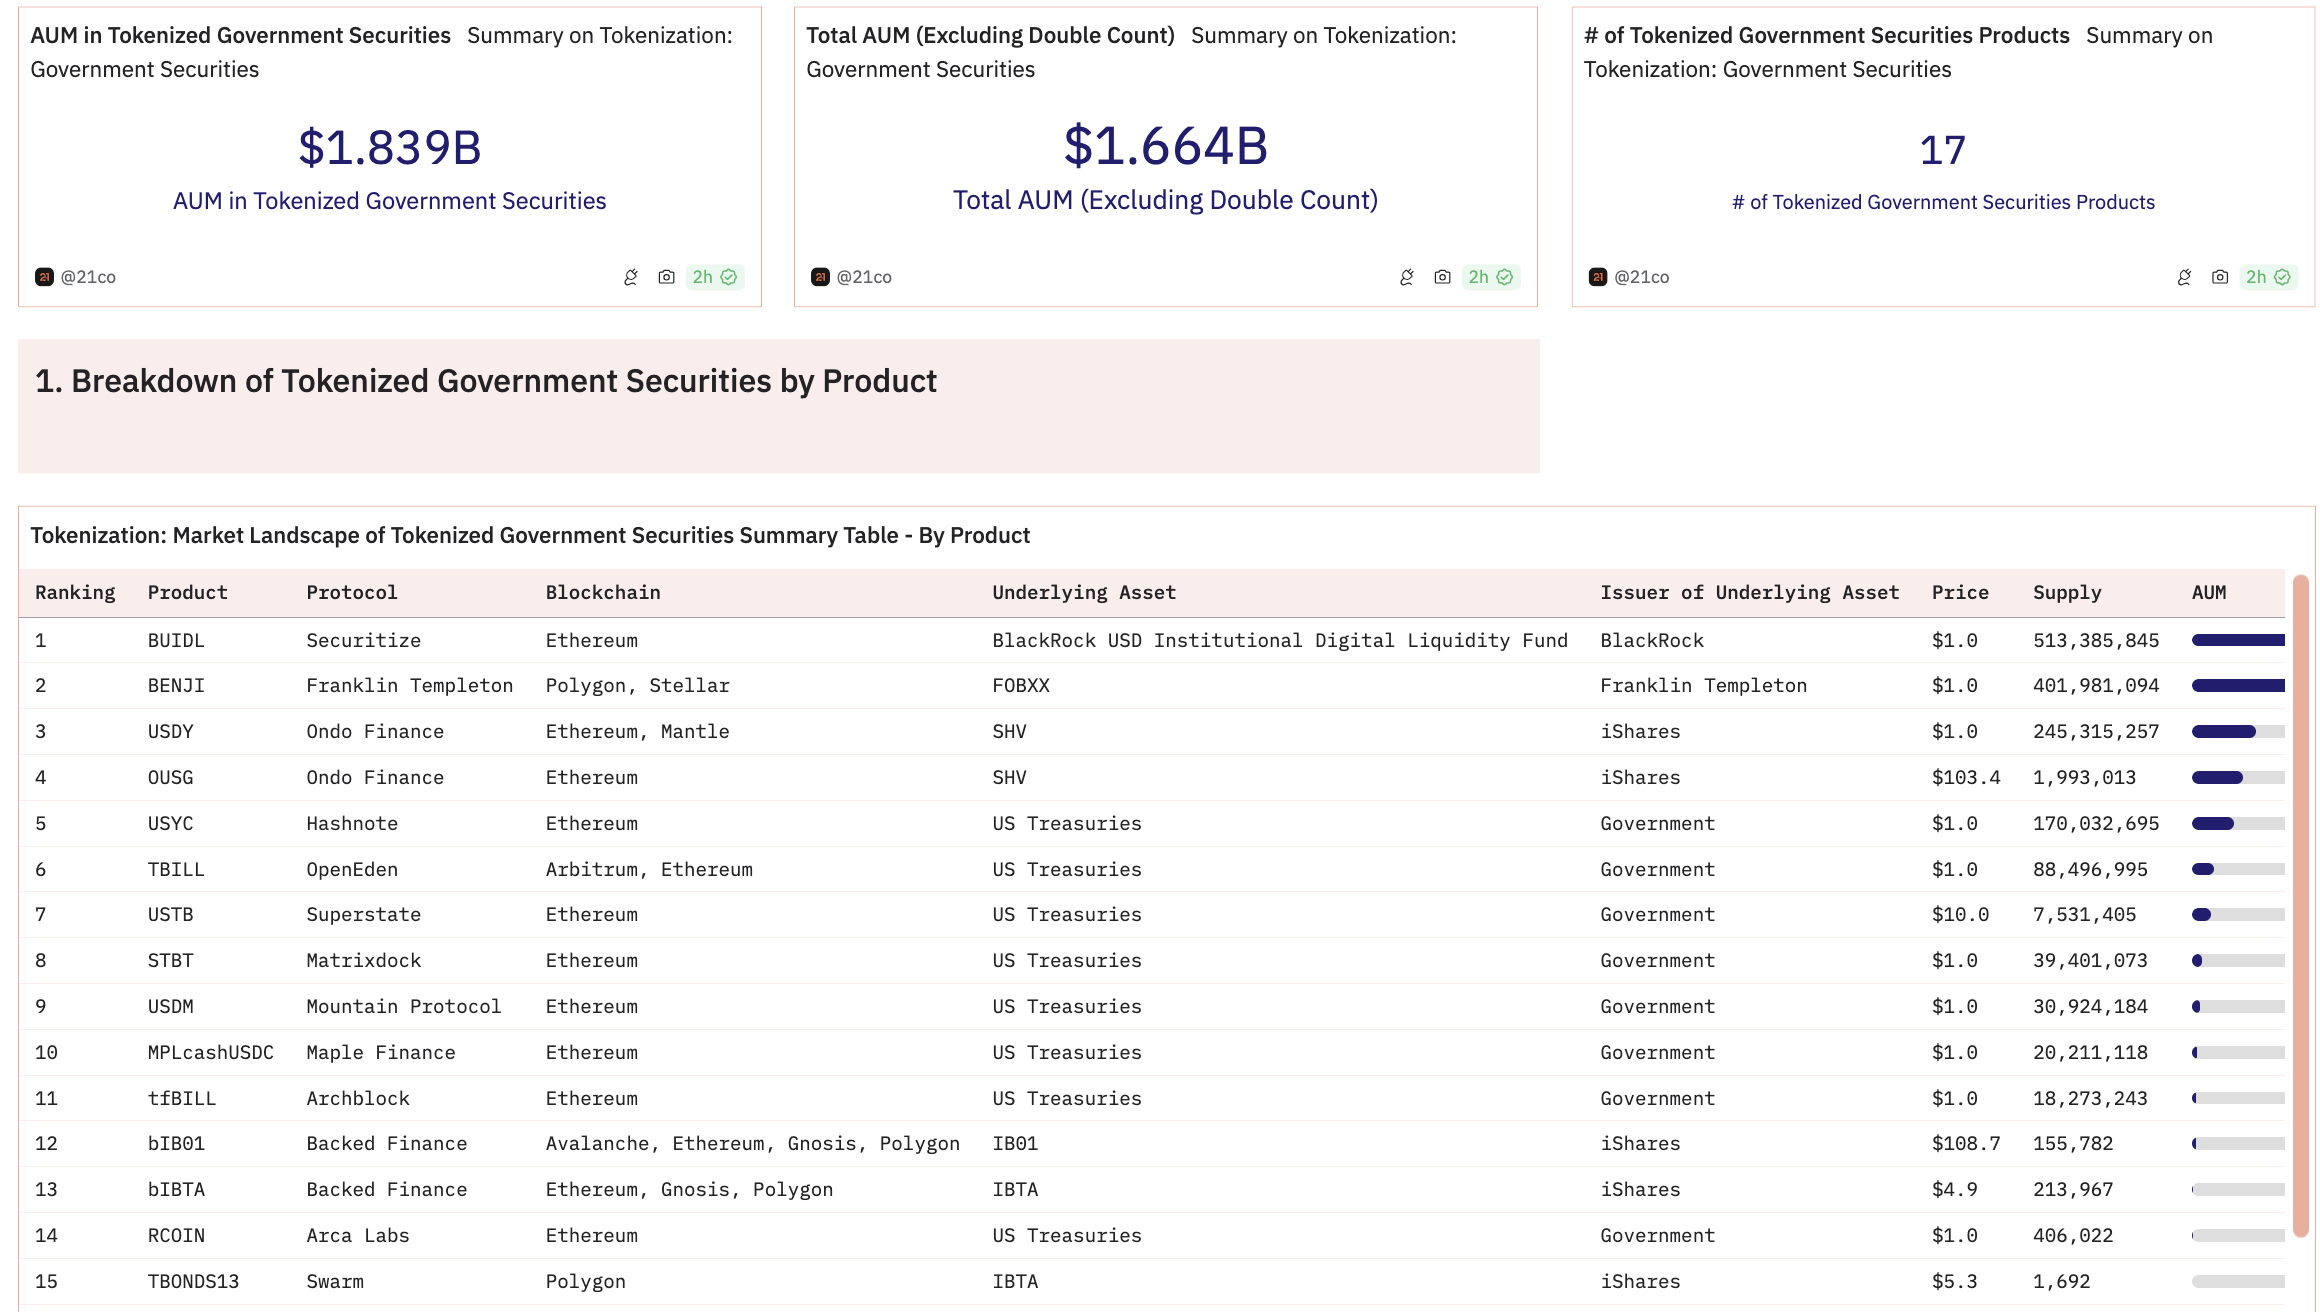Select the 'Arbitrum, Ethereum' blockchain cell
The height and width of the screenshot is (1312, 2320).
point(649,869)
